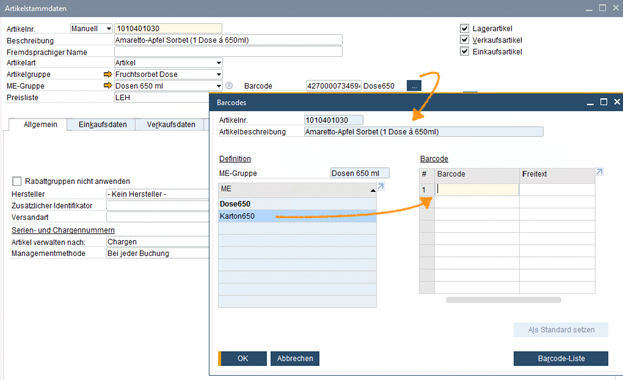Toggle Lagerartikel checkbox

point(464,28)
